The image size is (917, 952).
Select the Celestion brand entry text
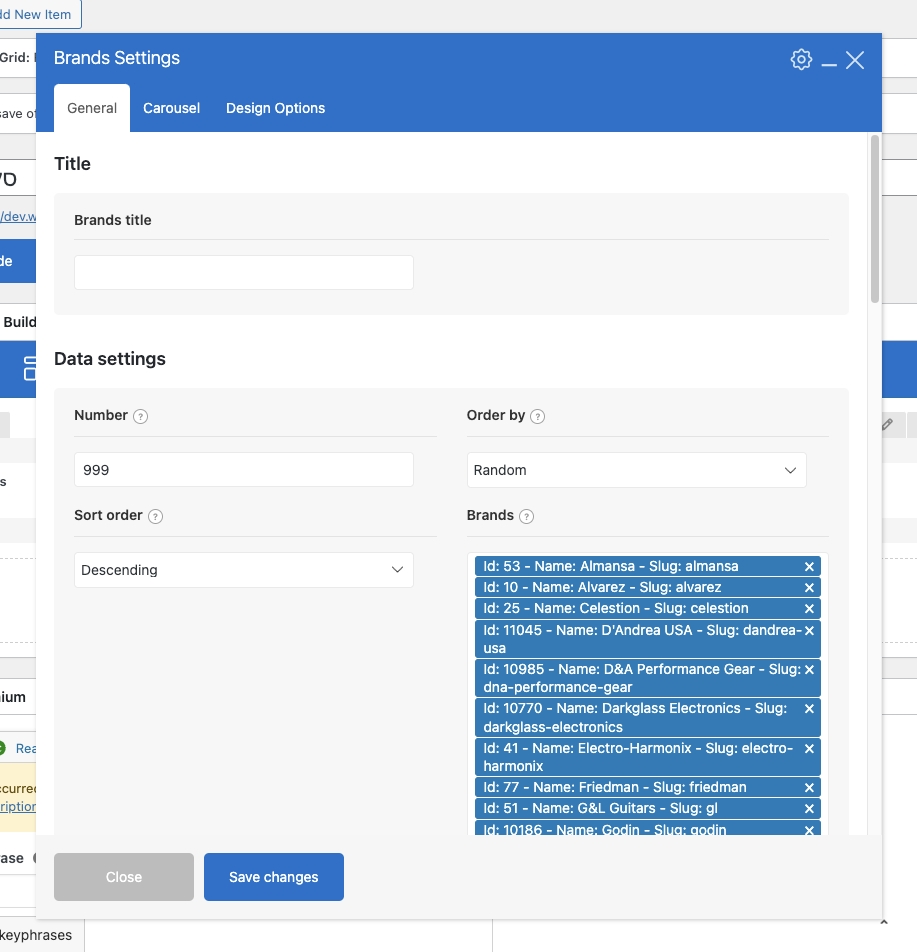[x=616, y=608]
